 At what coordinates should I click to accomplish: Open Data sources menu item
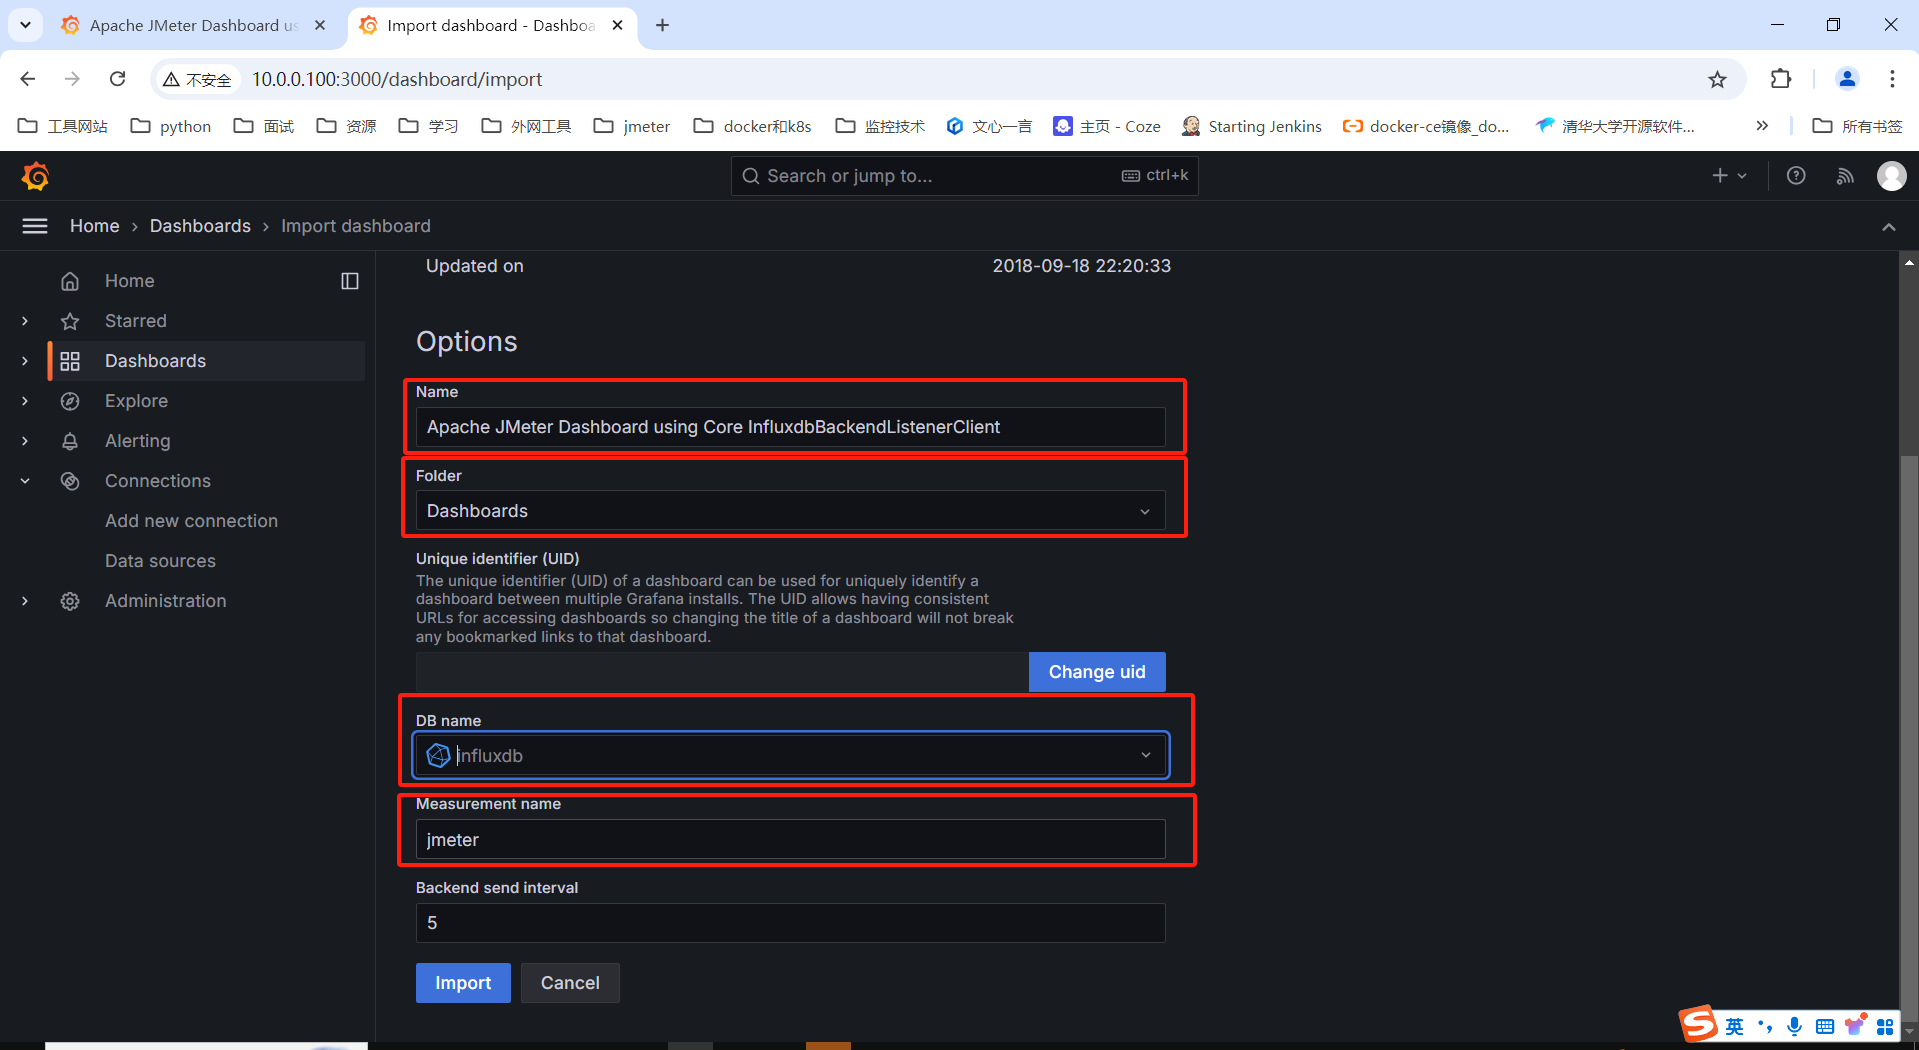(x=161, y=561)
